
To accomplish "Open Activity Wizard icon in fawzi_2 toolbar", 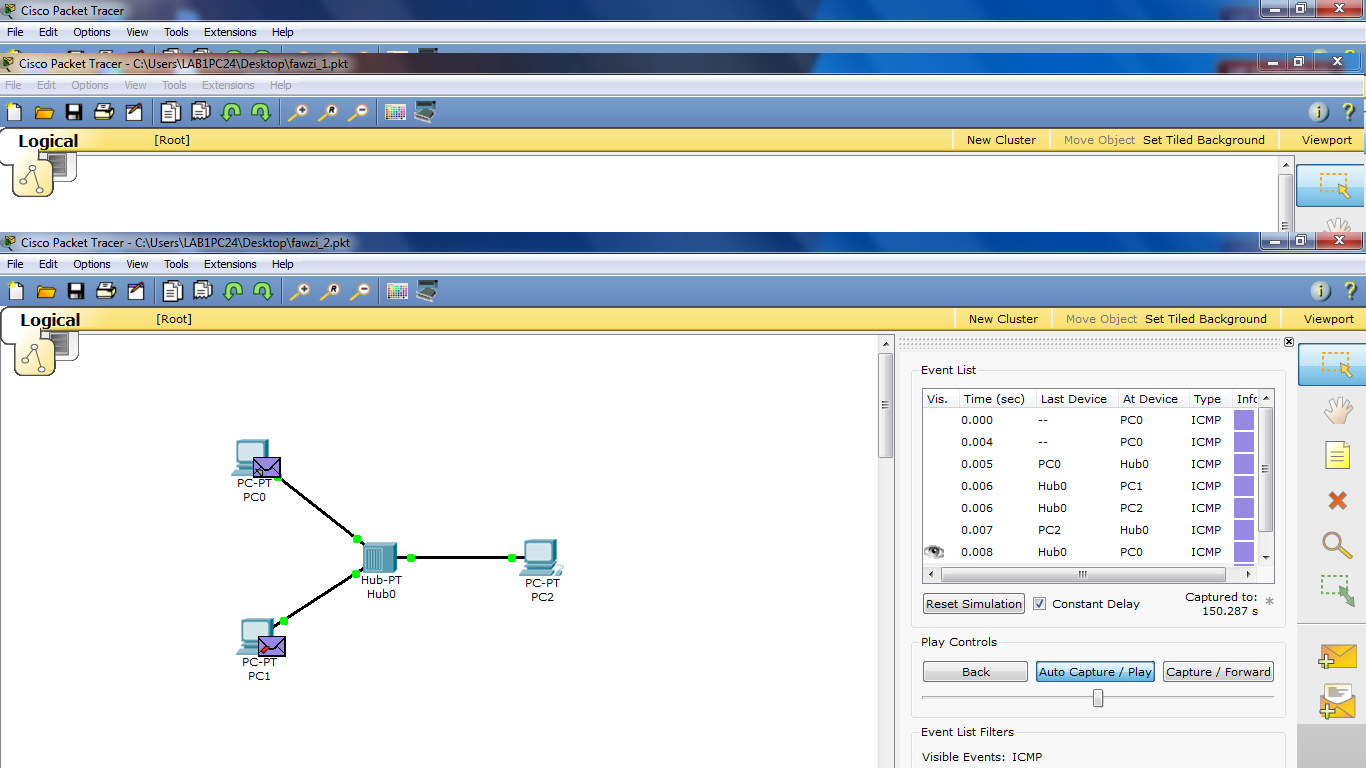I will pyautogui.click(x=134, y=291).
